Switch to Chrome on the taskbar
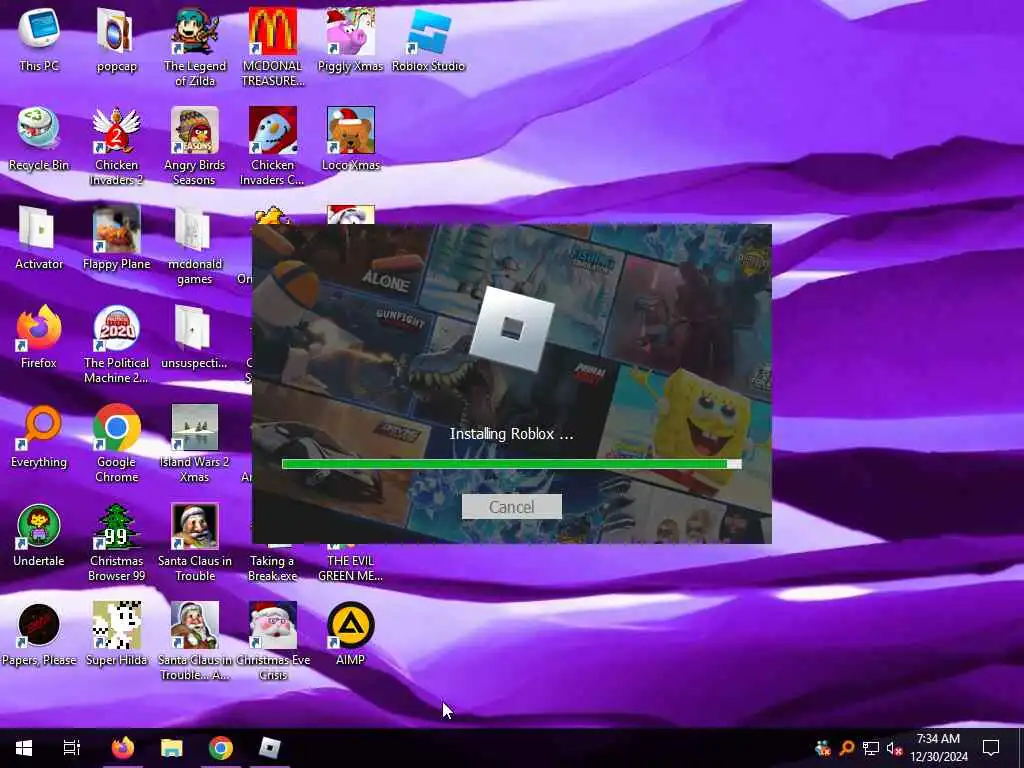1024x768 pixels. point(221,748)
